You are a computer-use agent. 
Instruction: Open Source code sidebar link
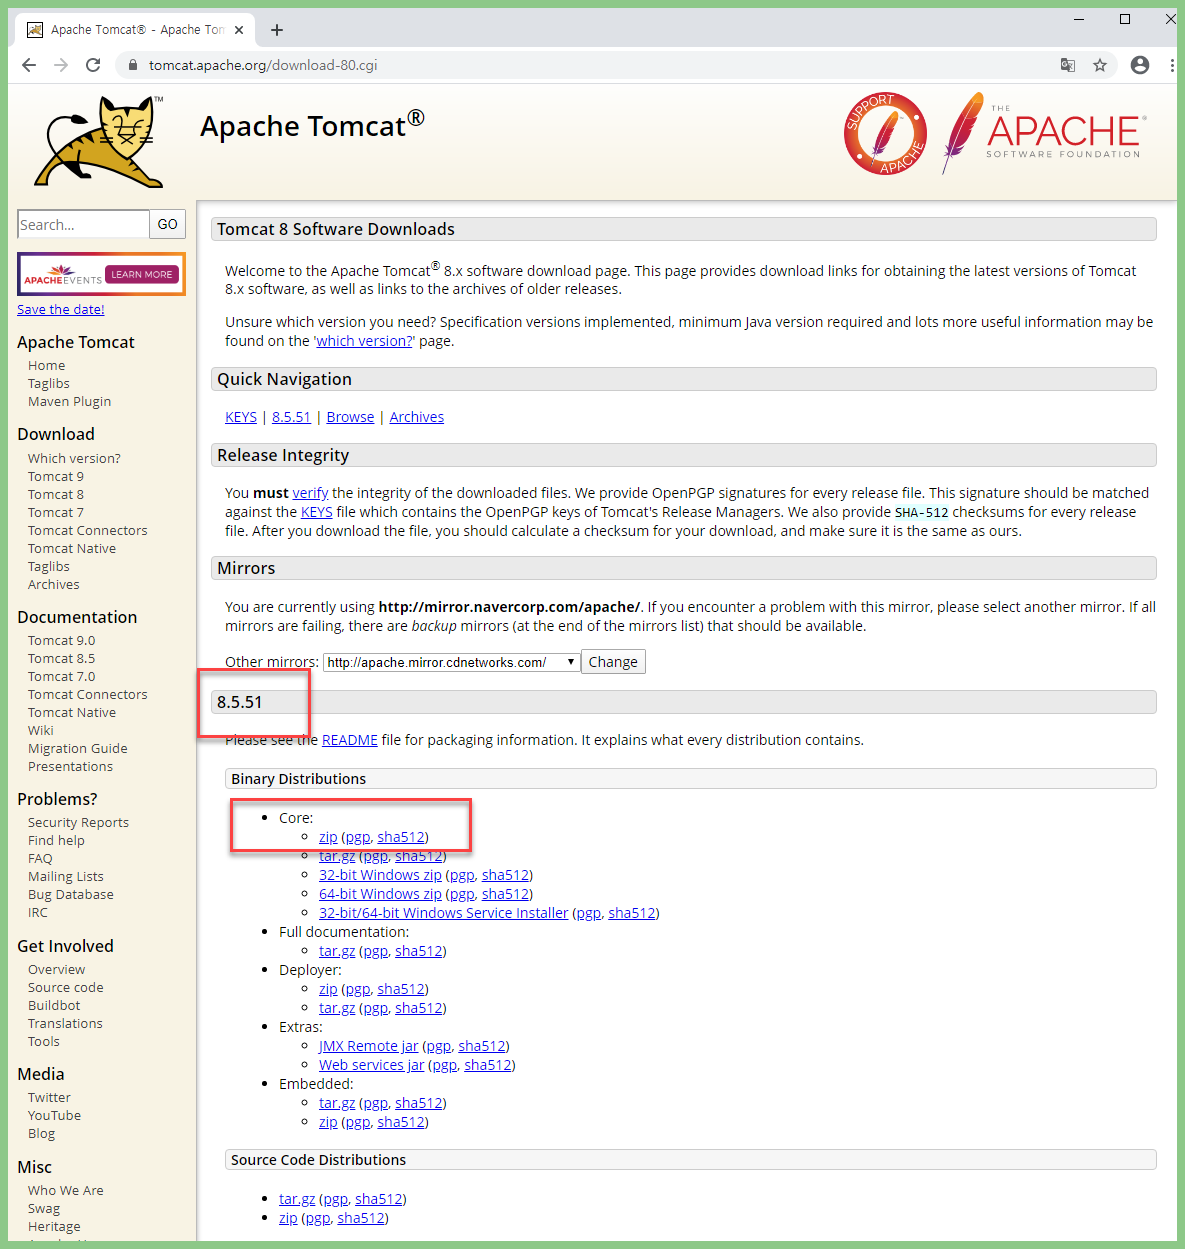coord(66,988)
